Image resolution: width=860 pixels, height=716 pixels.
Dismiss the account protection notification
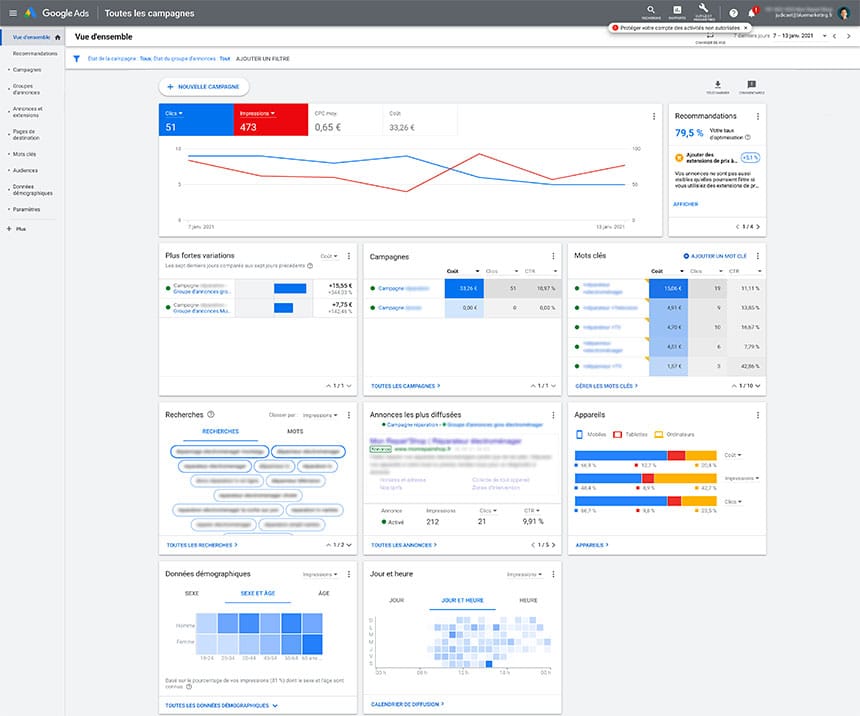tap(745, 27)
